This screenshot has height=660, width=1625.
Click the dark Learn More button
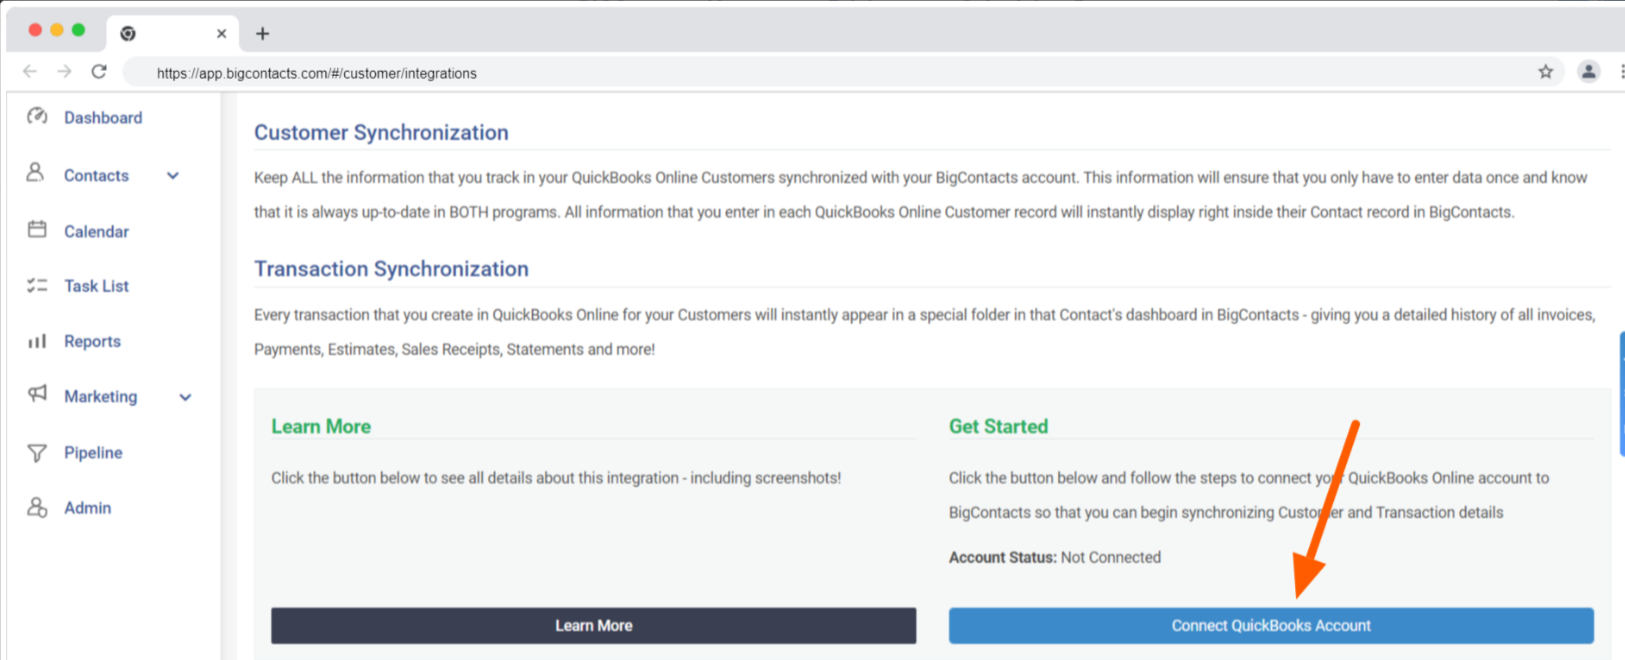tap(593, 625)
